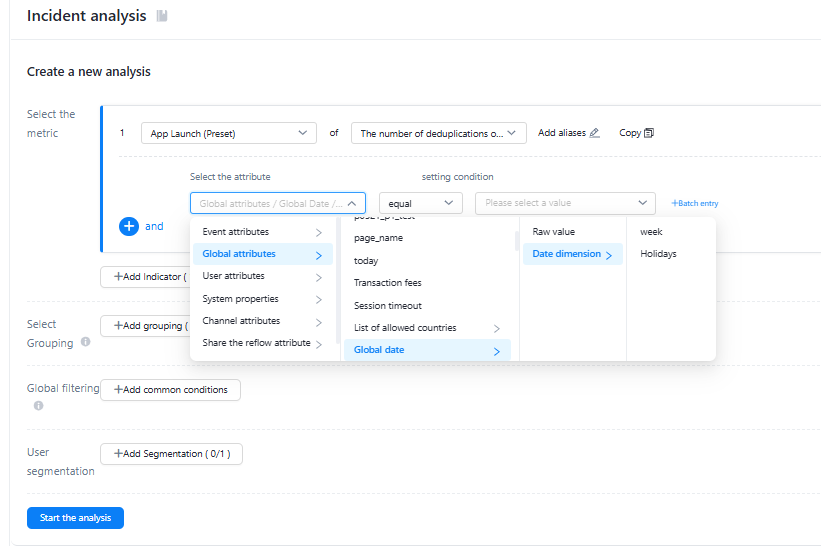The height and width of the screenshot is (546, 821).
Task: Select Global attributes in the cascade menu
Action: 263,254
